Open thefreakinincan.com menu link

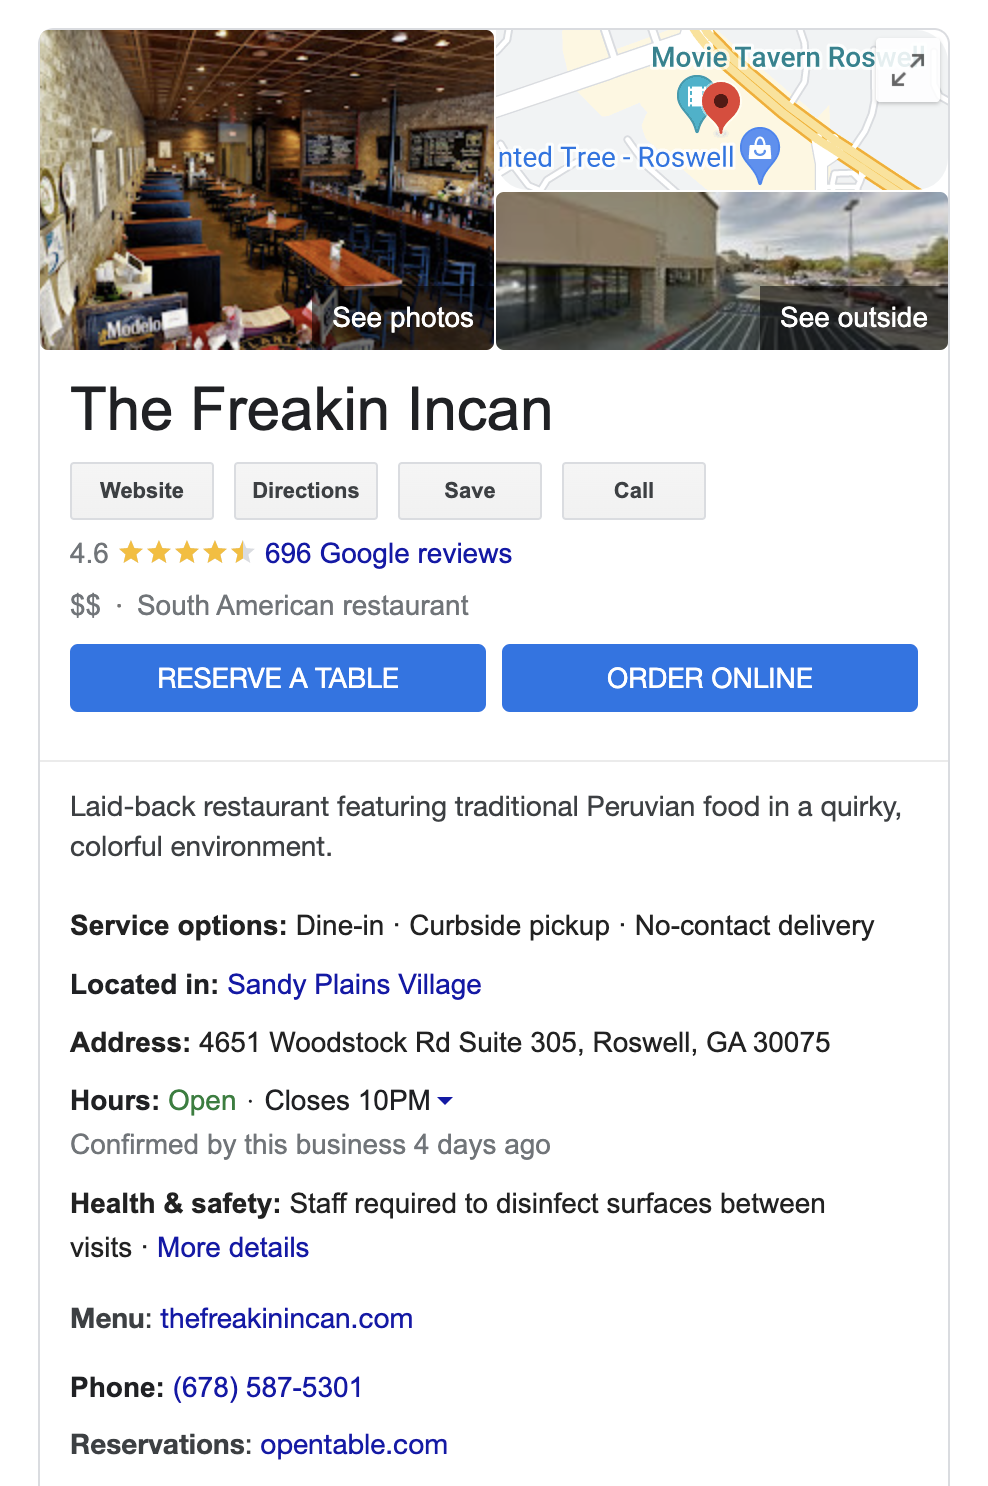(x=286, y=1318)
